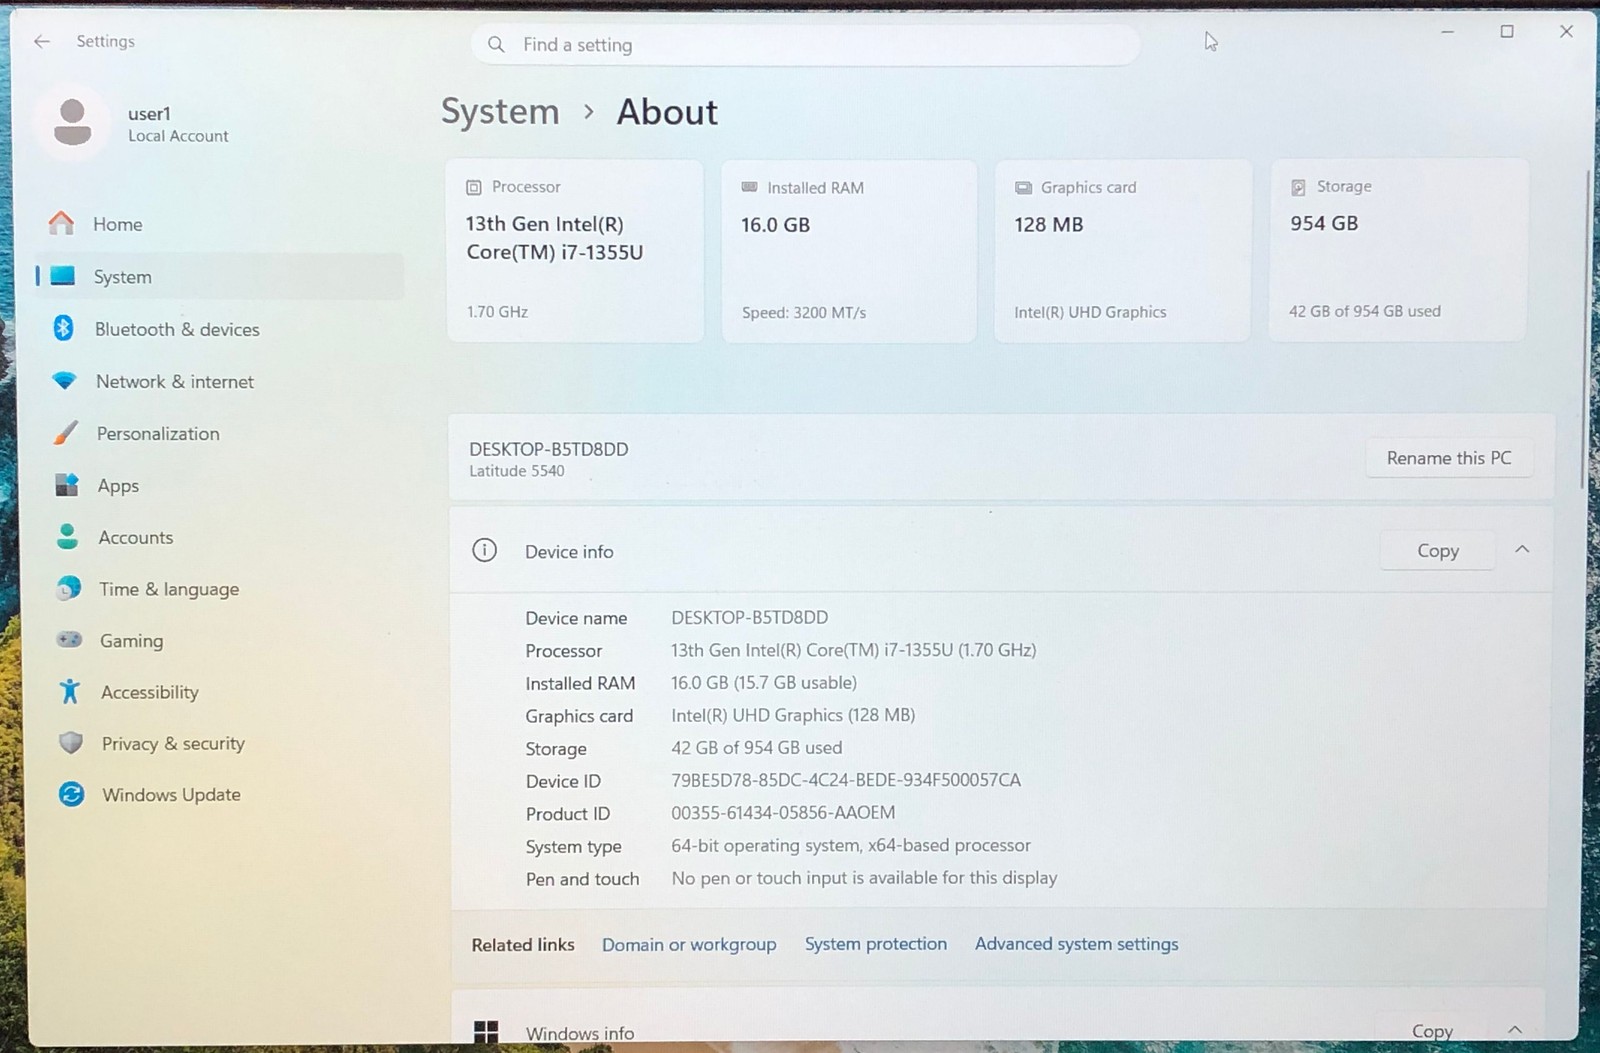
Task: Maximize the Settings window
Action: [x=1507, y=32]
